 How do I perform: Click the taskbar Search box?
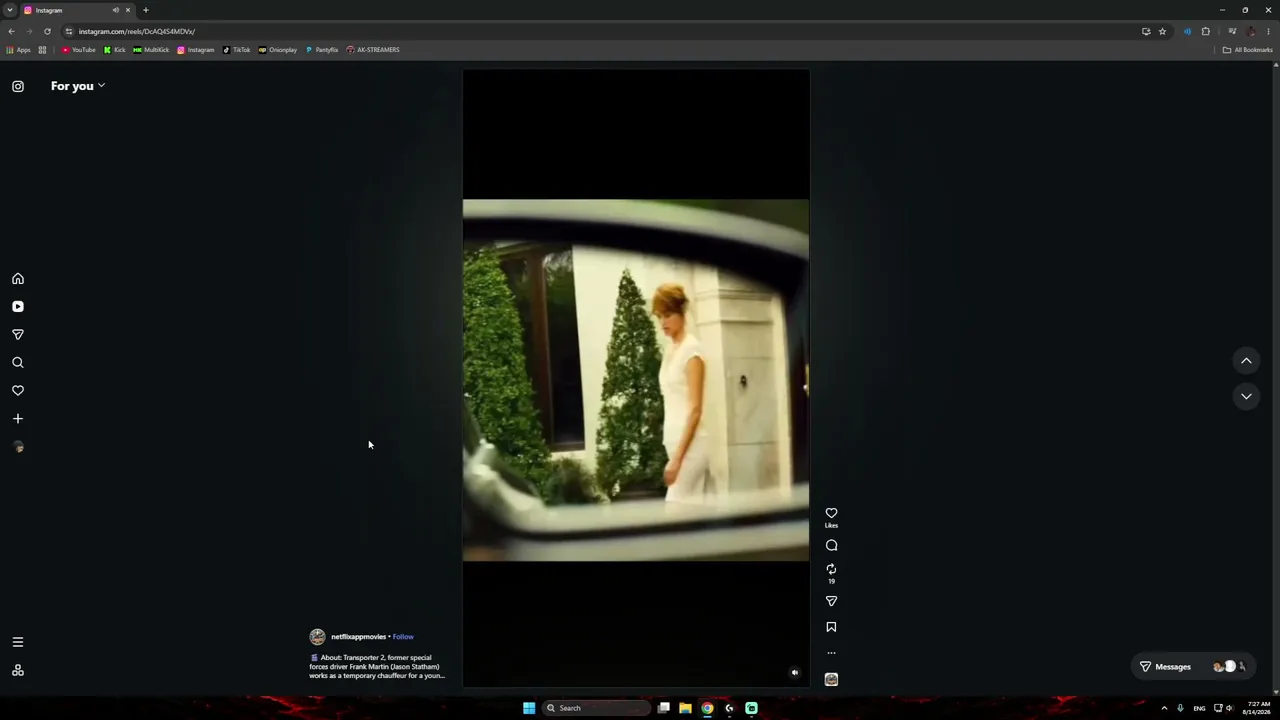click(x=596, y=708)
